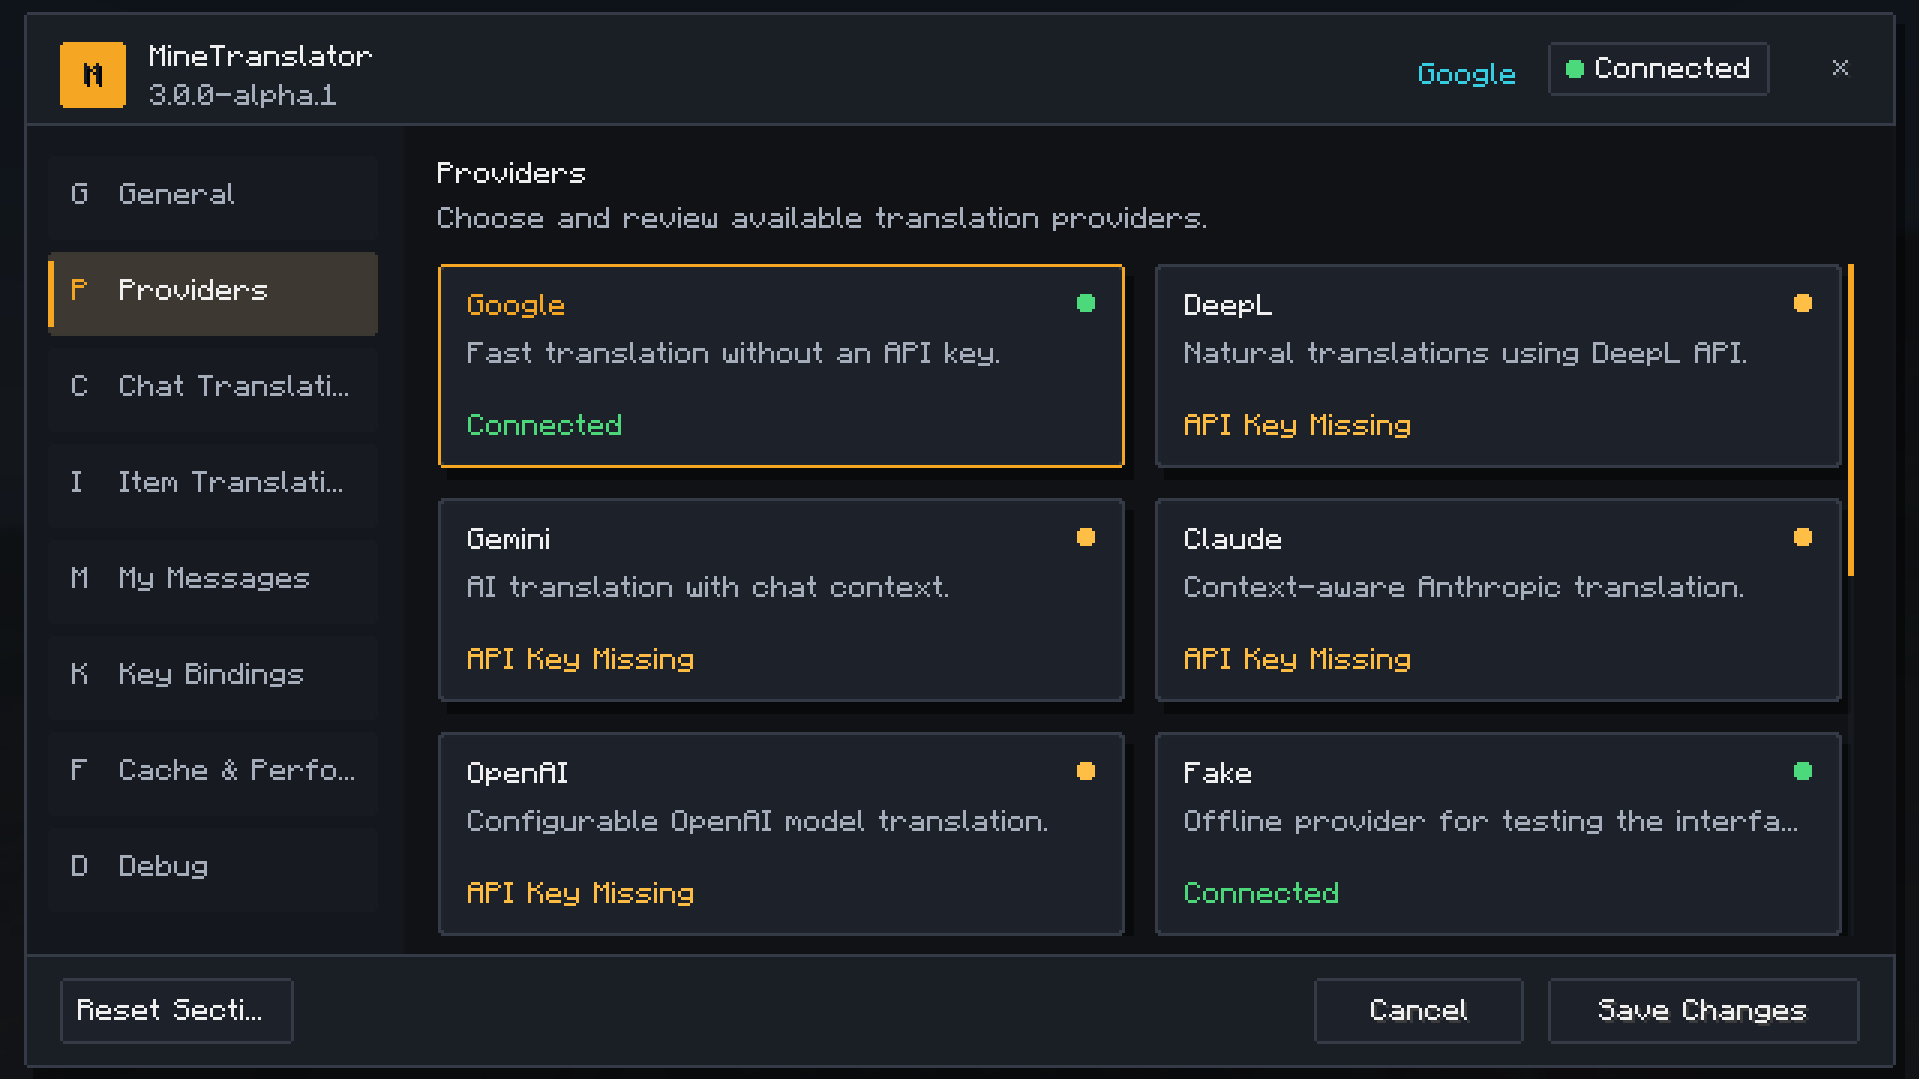This screenshot has height=1079, width=1919.
Task: Click the green status dot on Fake card
Action: pyautogui.click(x=1803, y=771)
